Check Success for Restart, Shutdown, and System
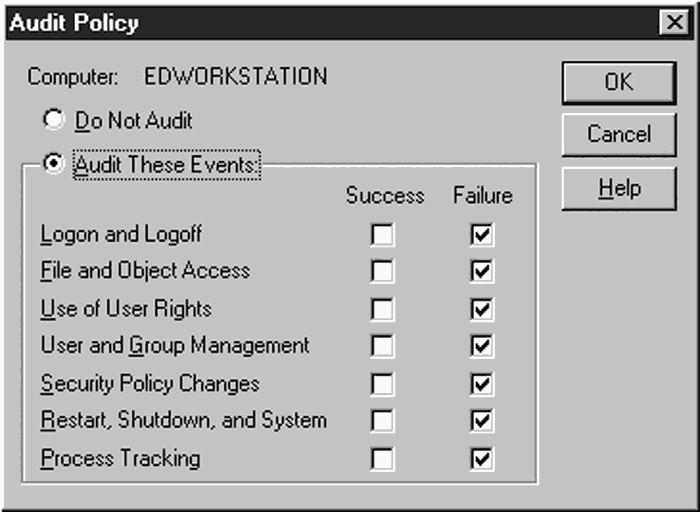Screen dimensions: 700x512 click(x=383, y=420)
